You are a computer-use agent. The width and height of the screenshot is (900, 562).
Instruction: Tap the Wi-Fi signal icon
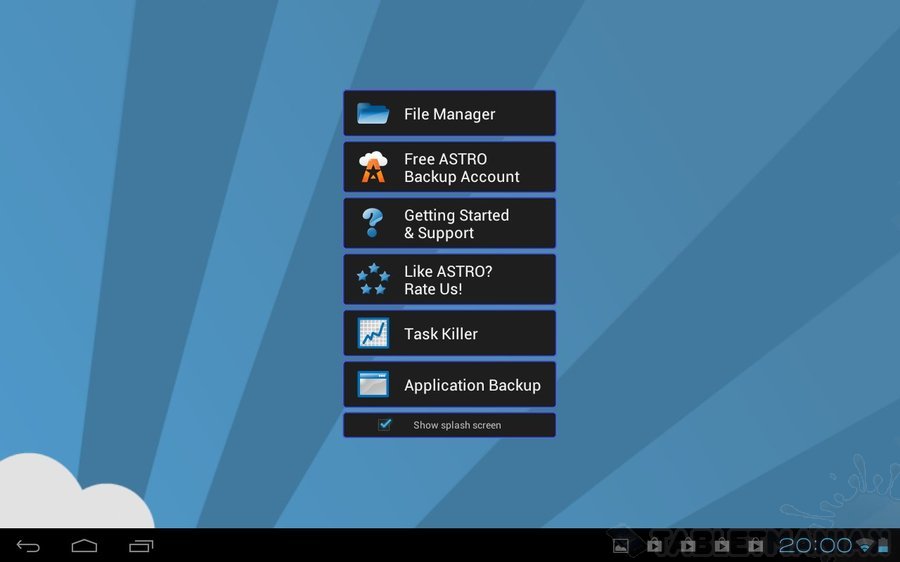pos(864,546)
